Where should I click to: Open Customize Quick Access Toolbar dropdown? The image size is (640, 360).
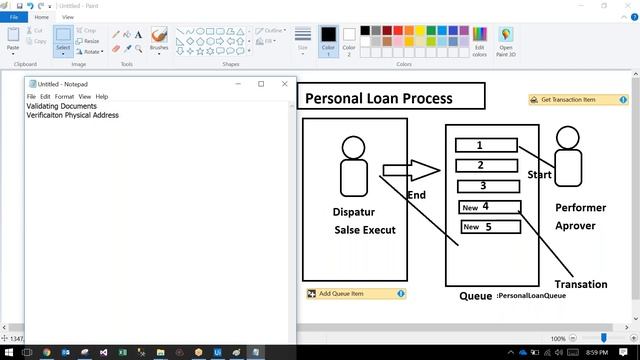50,6
